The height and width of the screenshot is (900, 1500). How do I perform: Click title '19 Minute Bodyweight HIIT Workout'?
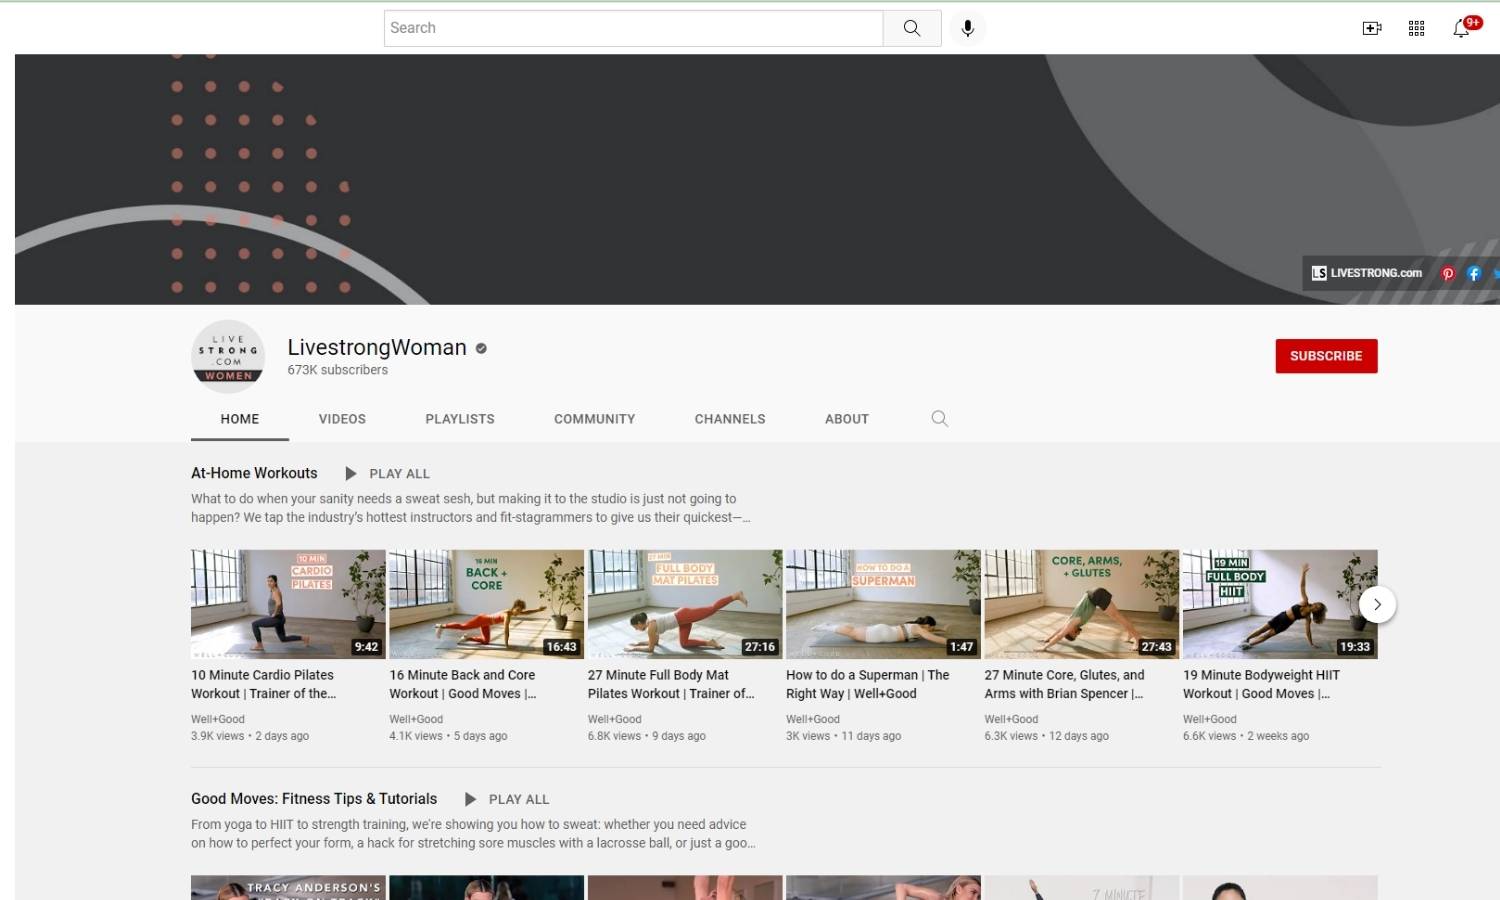1261,684
